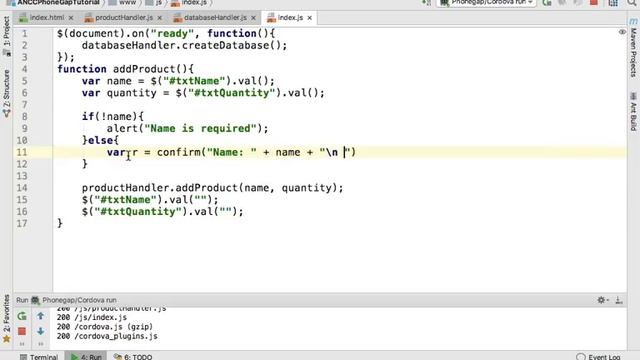The image size is (640, 360).
Task: Open the Phonegap/Cordova run configuration dropdown
Action: point(486,2)
